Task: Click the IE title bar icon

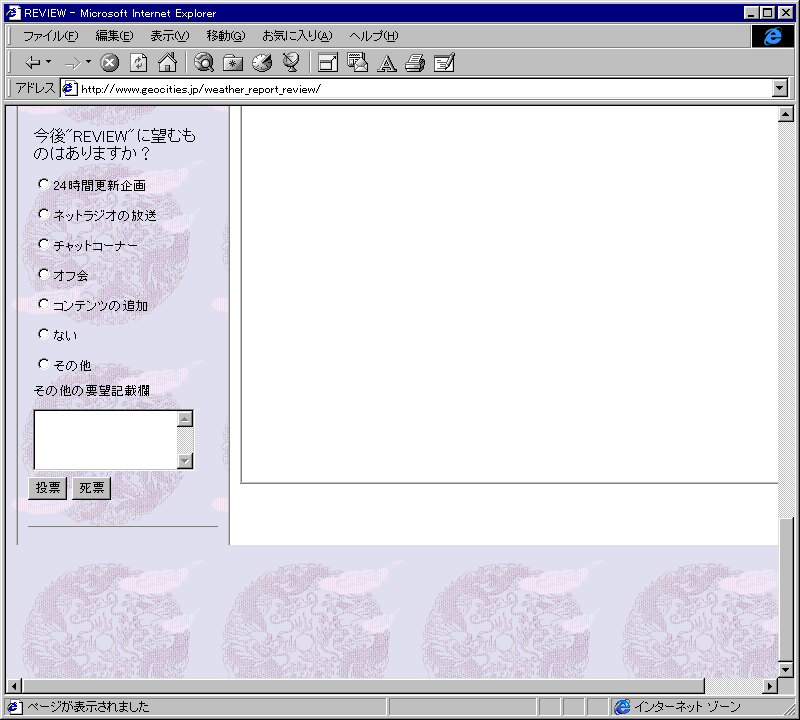Action: click(13, 13)
